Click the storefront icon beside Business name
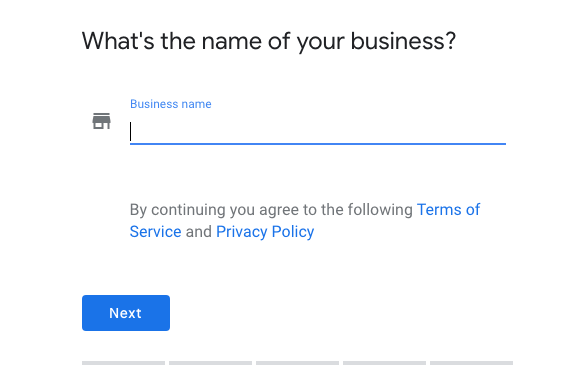This screenshot has height=385, width=586. [101, 121]
